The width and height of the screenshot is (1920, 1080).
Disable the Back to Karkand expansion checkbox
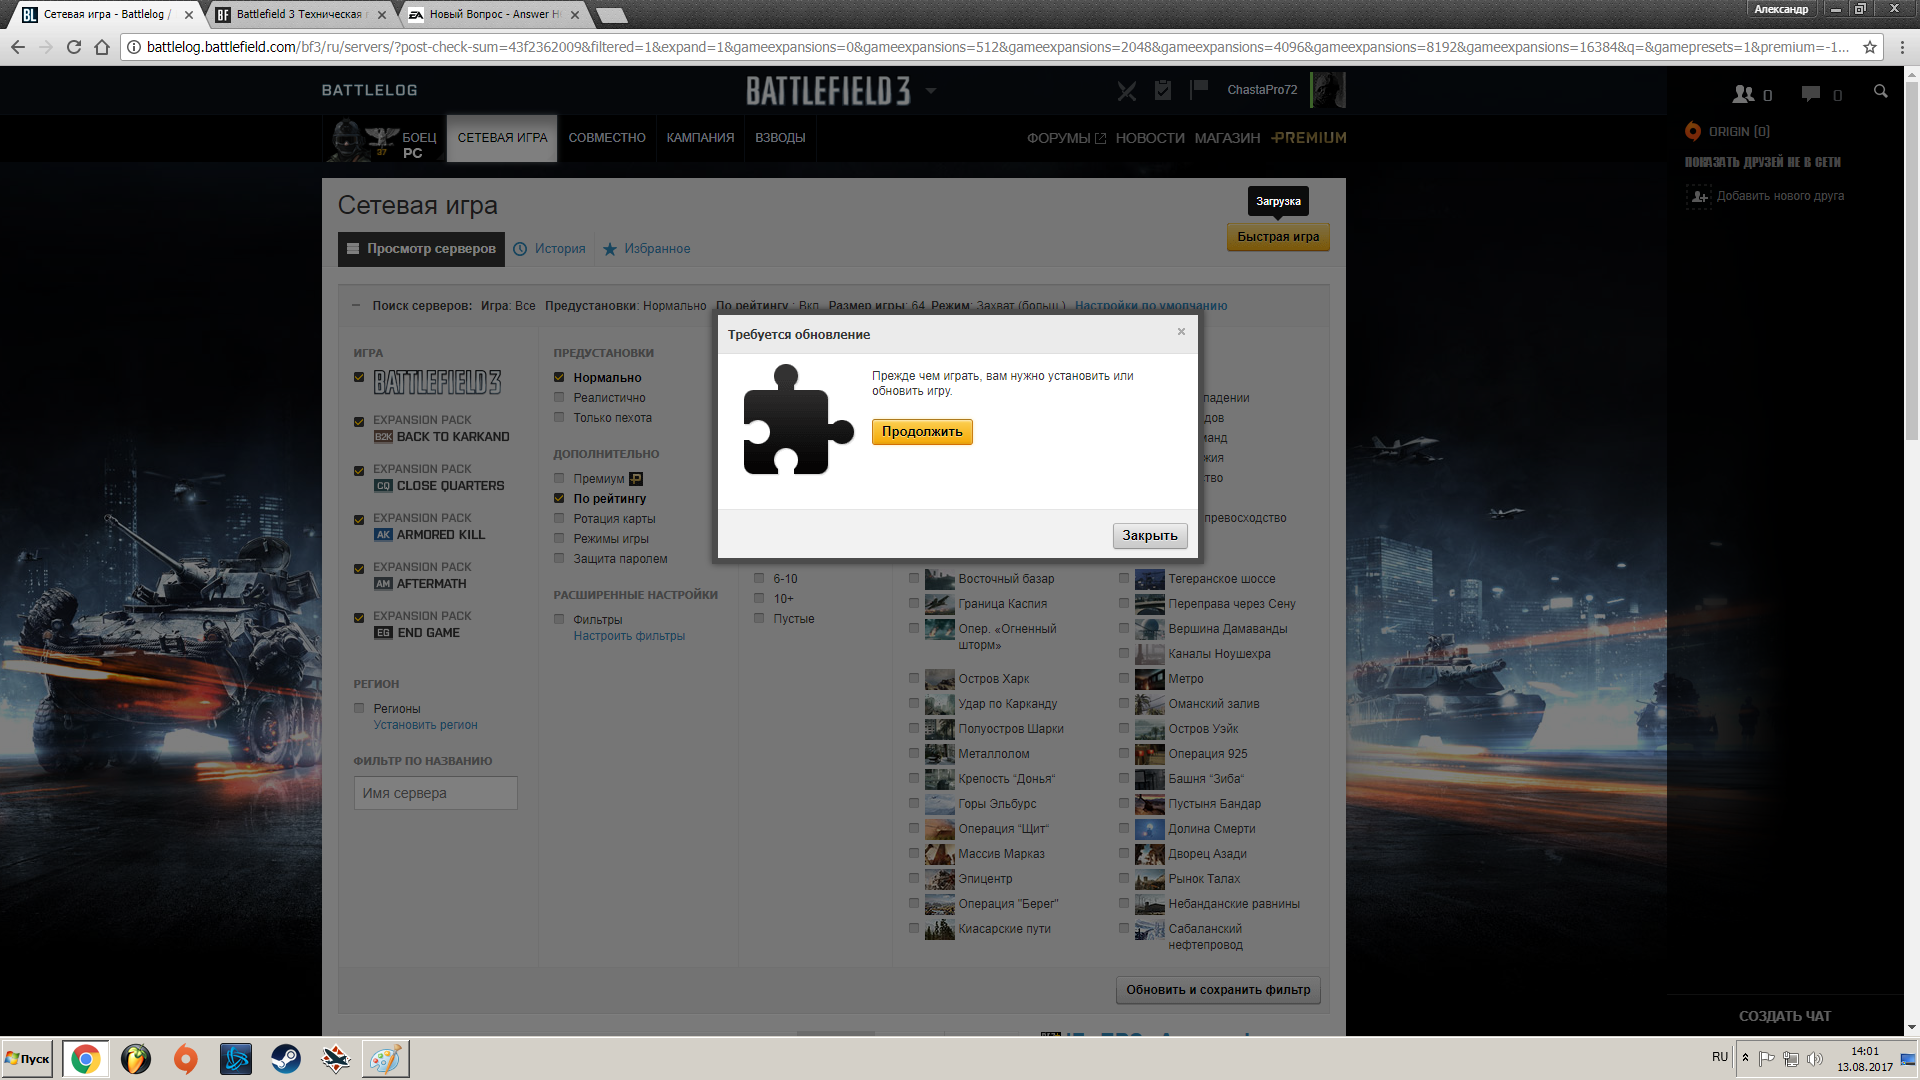[x=359, y=422]
